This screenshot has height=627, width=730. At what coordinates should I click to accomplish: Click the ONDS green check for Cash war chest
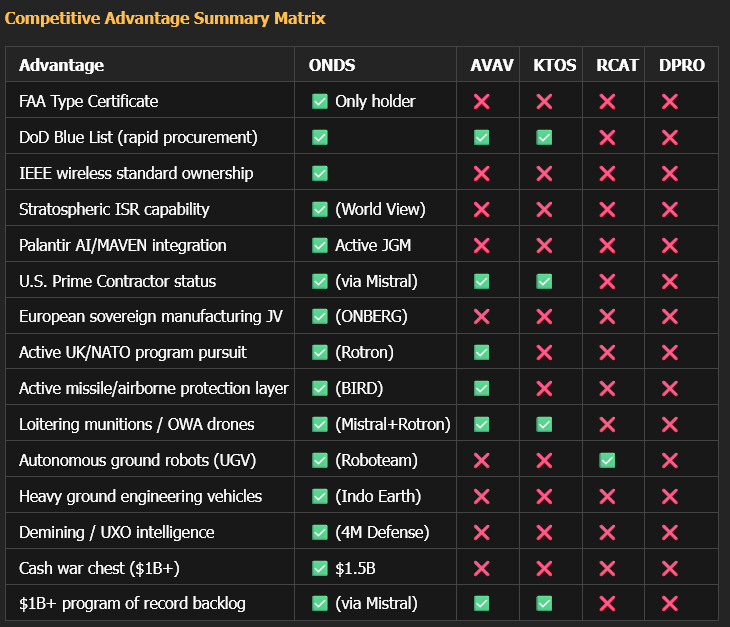320,568
